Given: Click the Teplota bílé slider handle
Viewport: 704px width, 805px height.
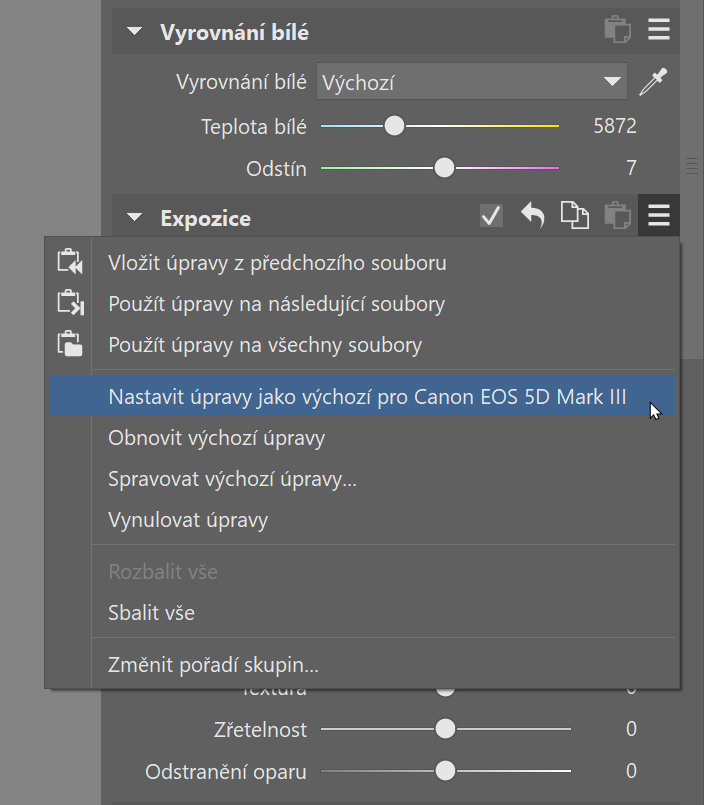Looking at the screenshot, I should click(395, 126).
